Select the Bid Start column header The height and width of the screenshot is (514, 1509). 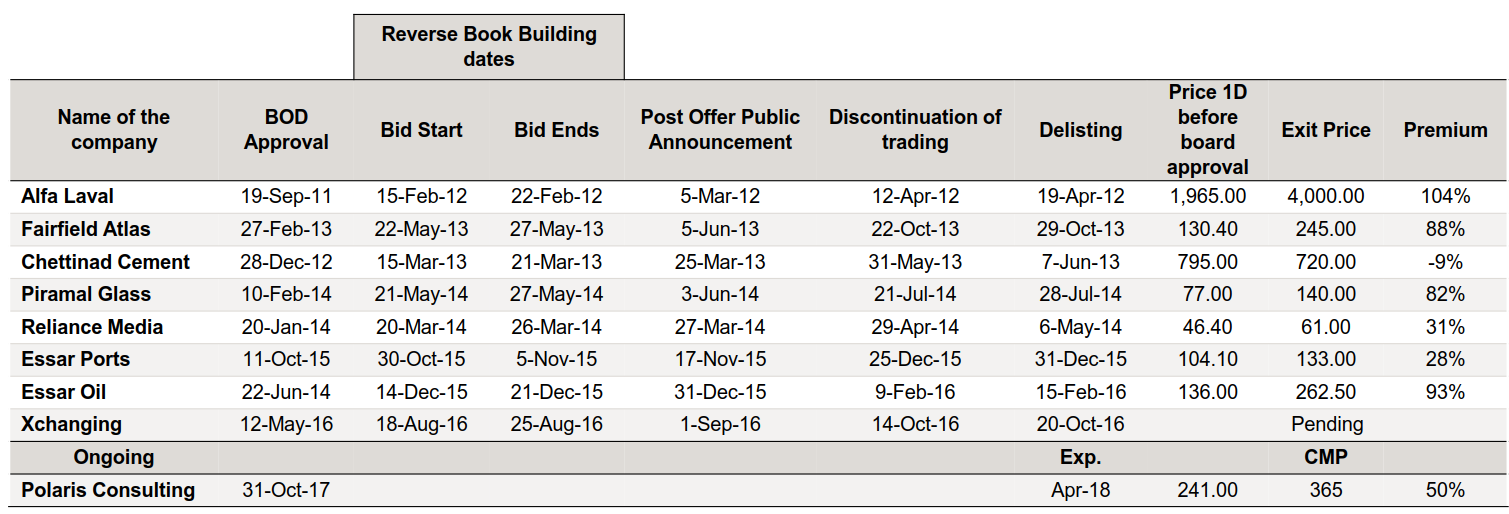(x=422, y=130)
